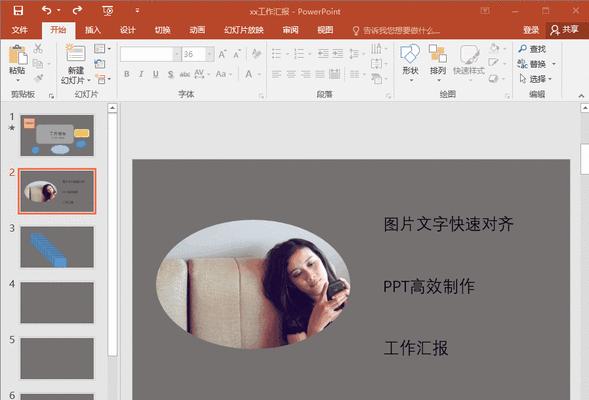Click the Format Painter brush icon

coord(38,78)
